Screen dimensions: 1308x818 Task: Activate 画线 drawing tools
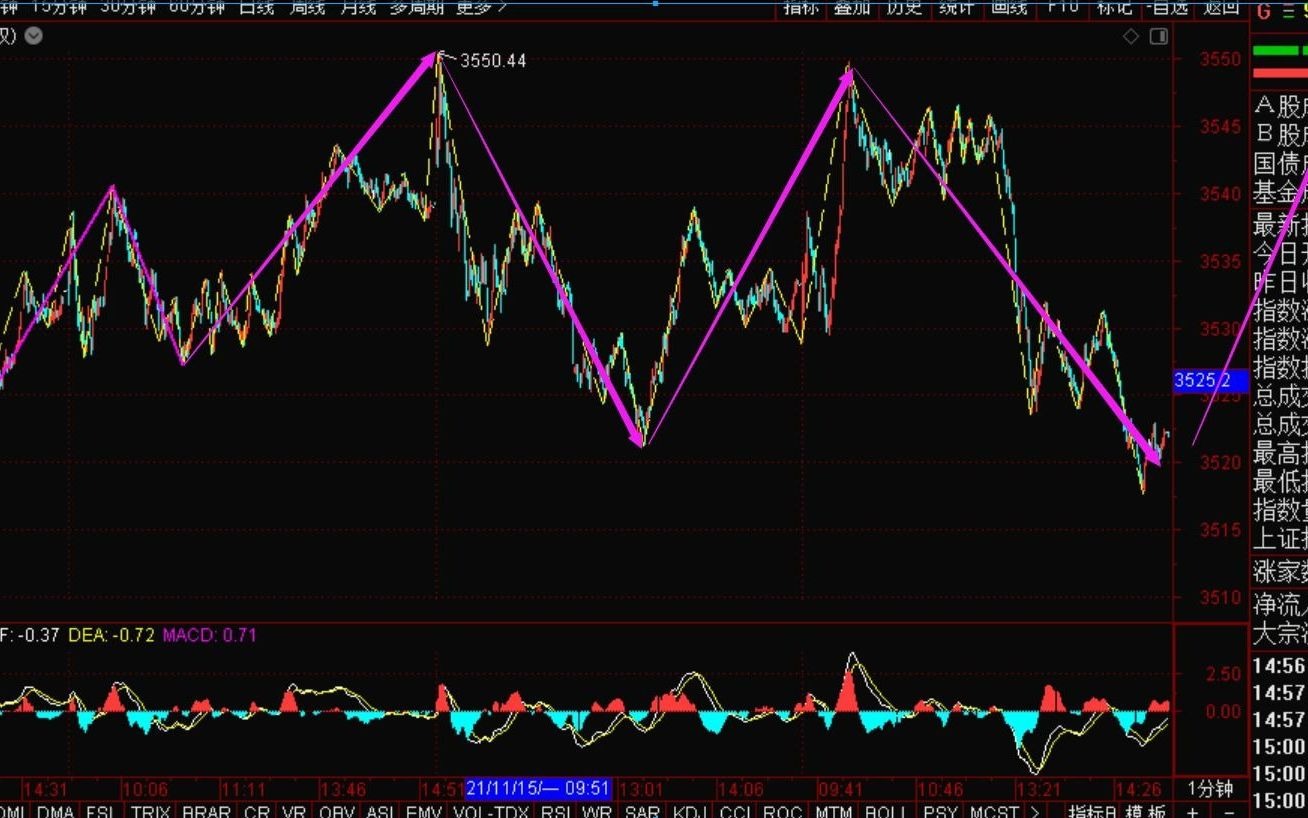[x=1009, y=7]
